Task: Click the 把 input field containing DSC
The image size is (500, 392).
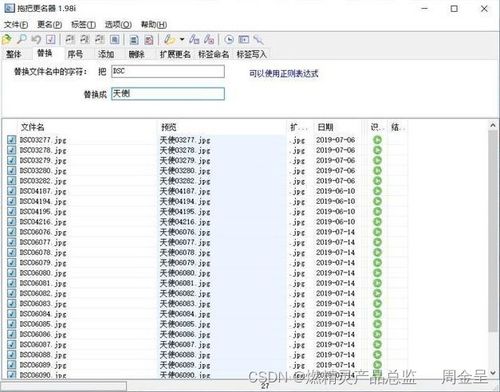Action: pos(168,71)
